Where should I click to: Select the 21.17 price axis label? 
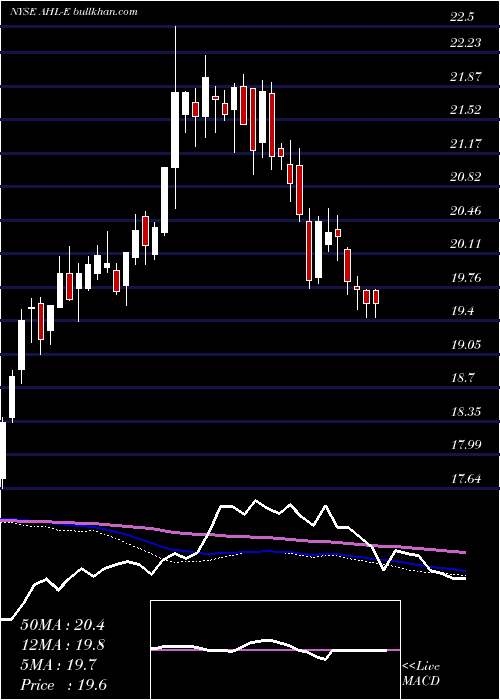click(466, 143)
